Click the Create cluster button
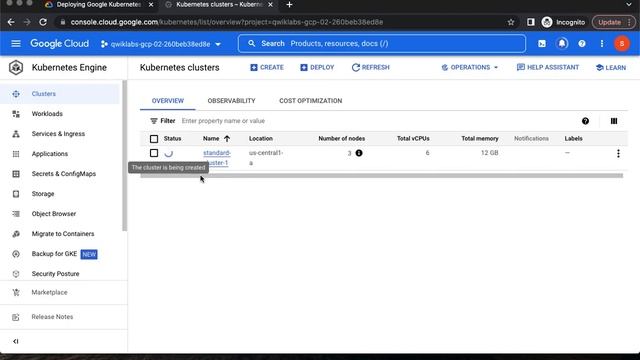 coord(267,67)
